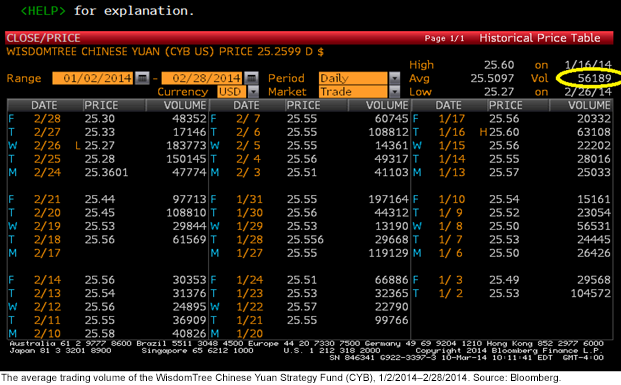Click volume 183773 for 2/26
The image size is (621, 385).
(186, 145)
